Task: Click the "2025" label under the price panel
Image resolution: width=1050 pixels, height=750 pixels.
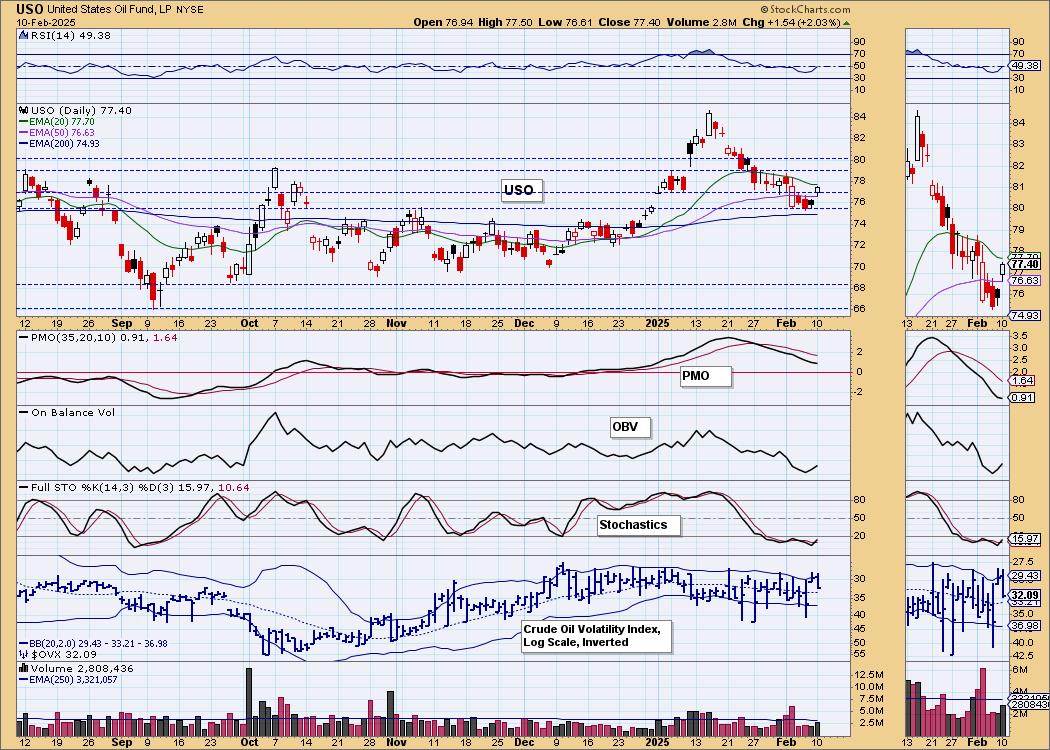Action: point(658,323)
